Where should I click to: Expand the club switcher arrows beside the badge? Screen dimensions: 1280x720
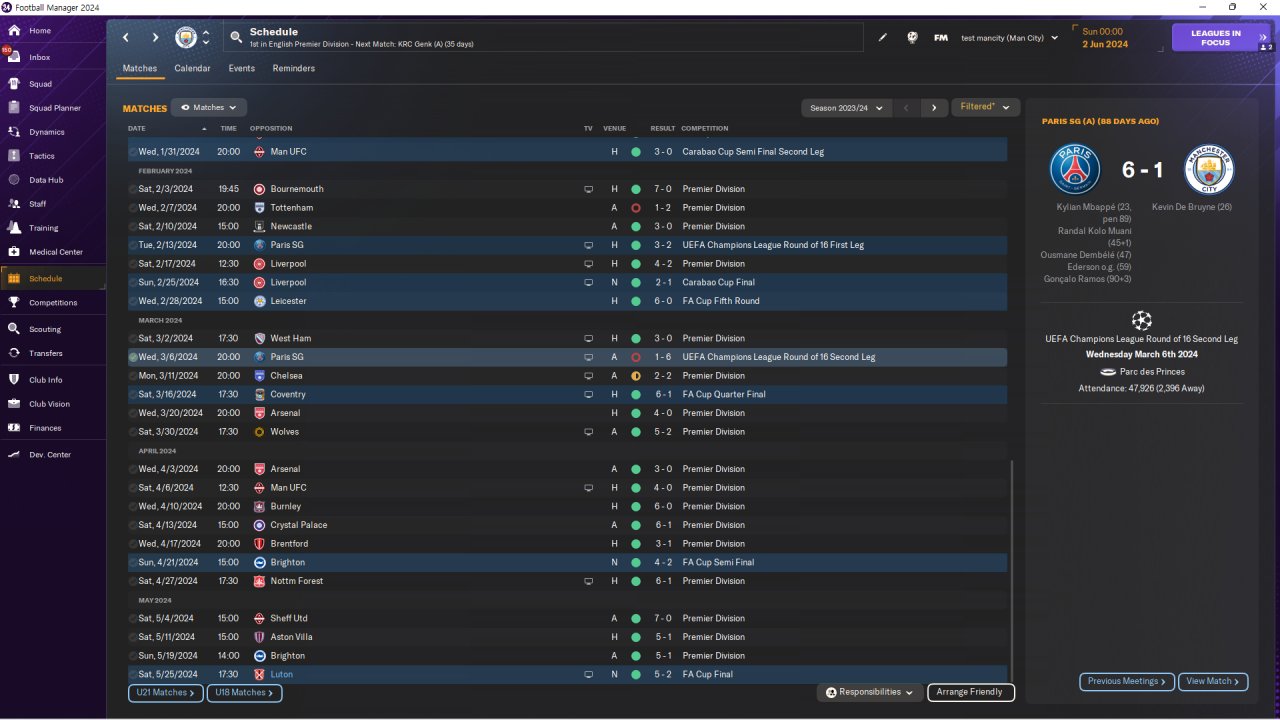pos(206,38)
